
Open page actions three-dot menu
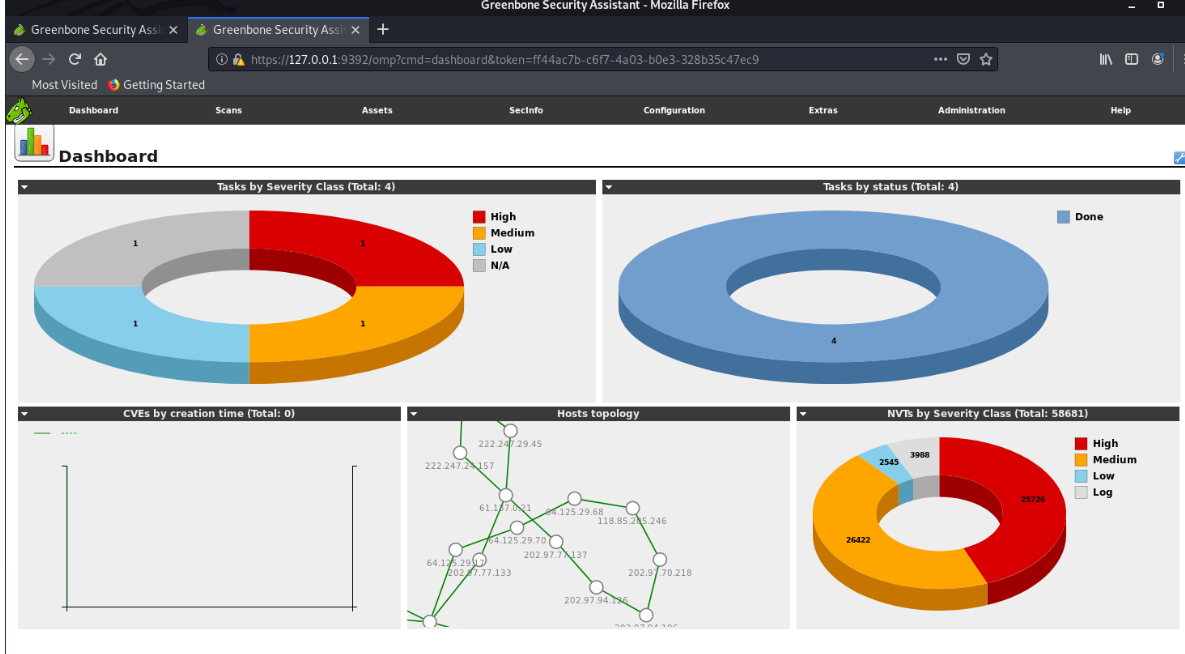pos(940,59)
